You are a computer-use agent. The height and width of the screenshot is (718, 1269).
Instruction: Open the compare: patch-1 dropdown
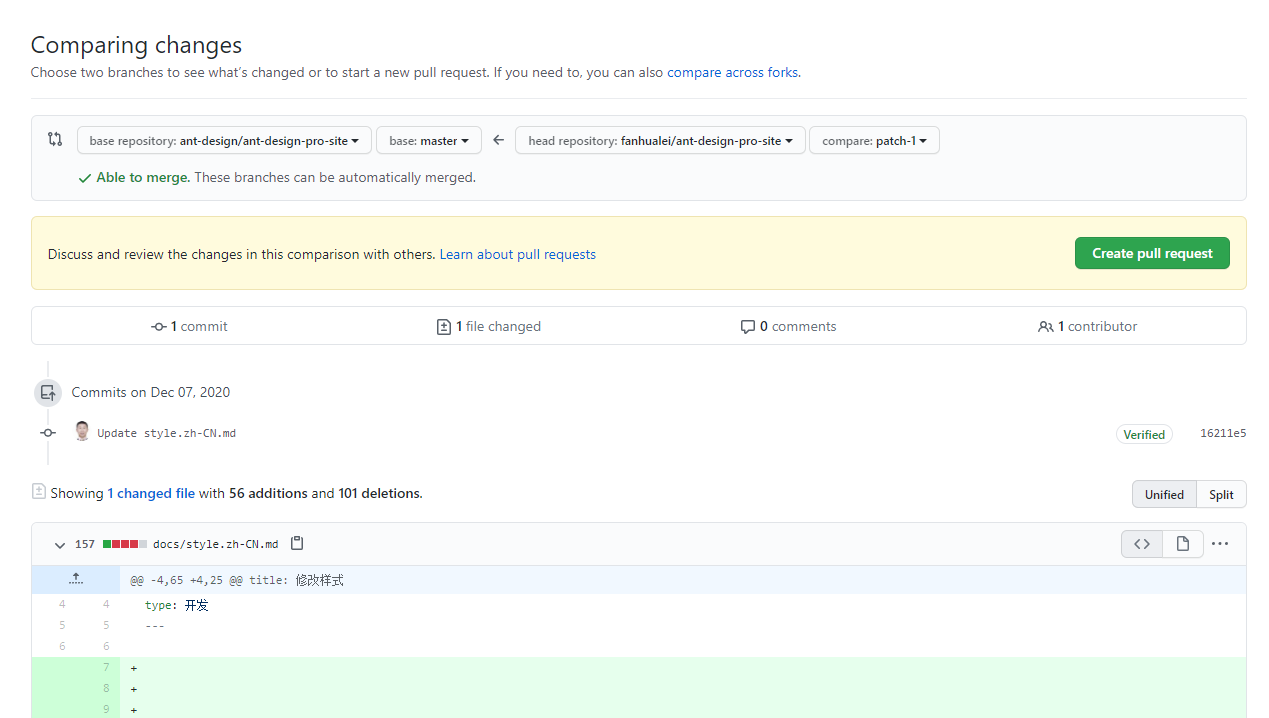coord(874,140)
